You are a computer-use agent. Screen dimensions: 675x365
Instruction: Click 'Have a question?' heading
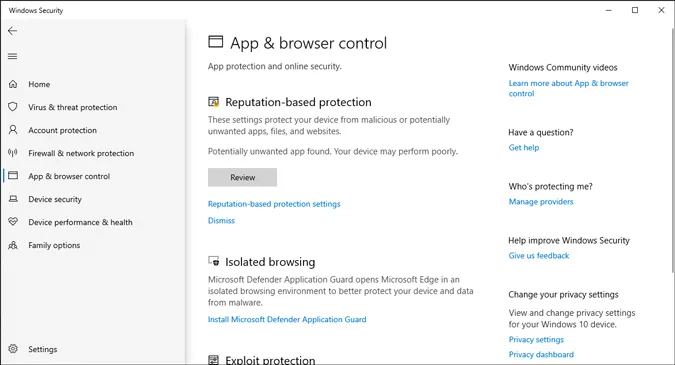pos(541,133)
